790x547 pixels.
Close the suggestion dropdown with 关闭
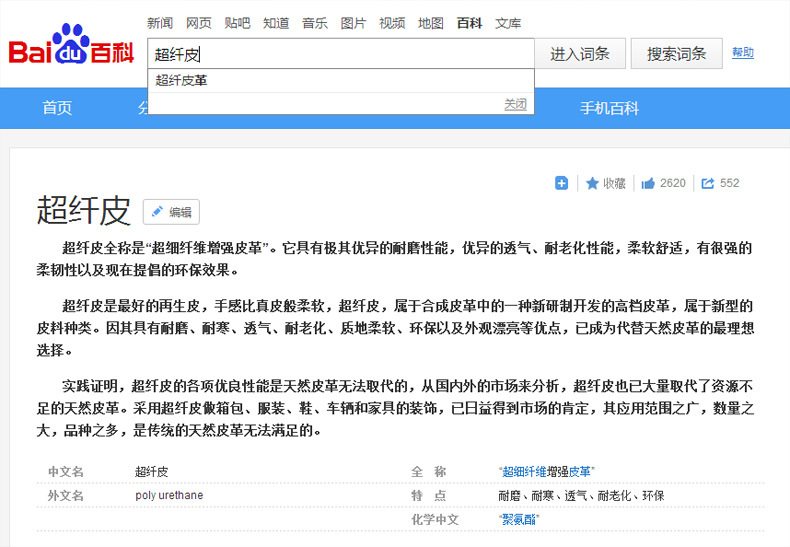click(515, 104)
